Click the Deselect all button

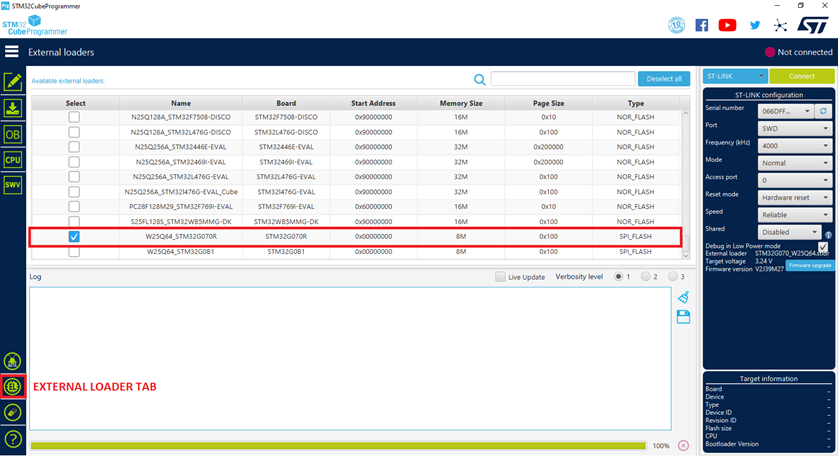coord(664,79)
